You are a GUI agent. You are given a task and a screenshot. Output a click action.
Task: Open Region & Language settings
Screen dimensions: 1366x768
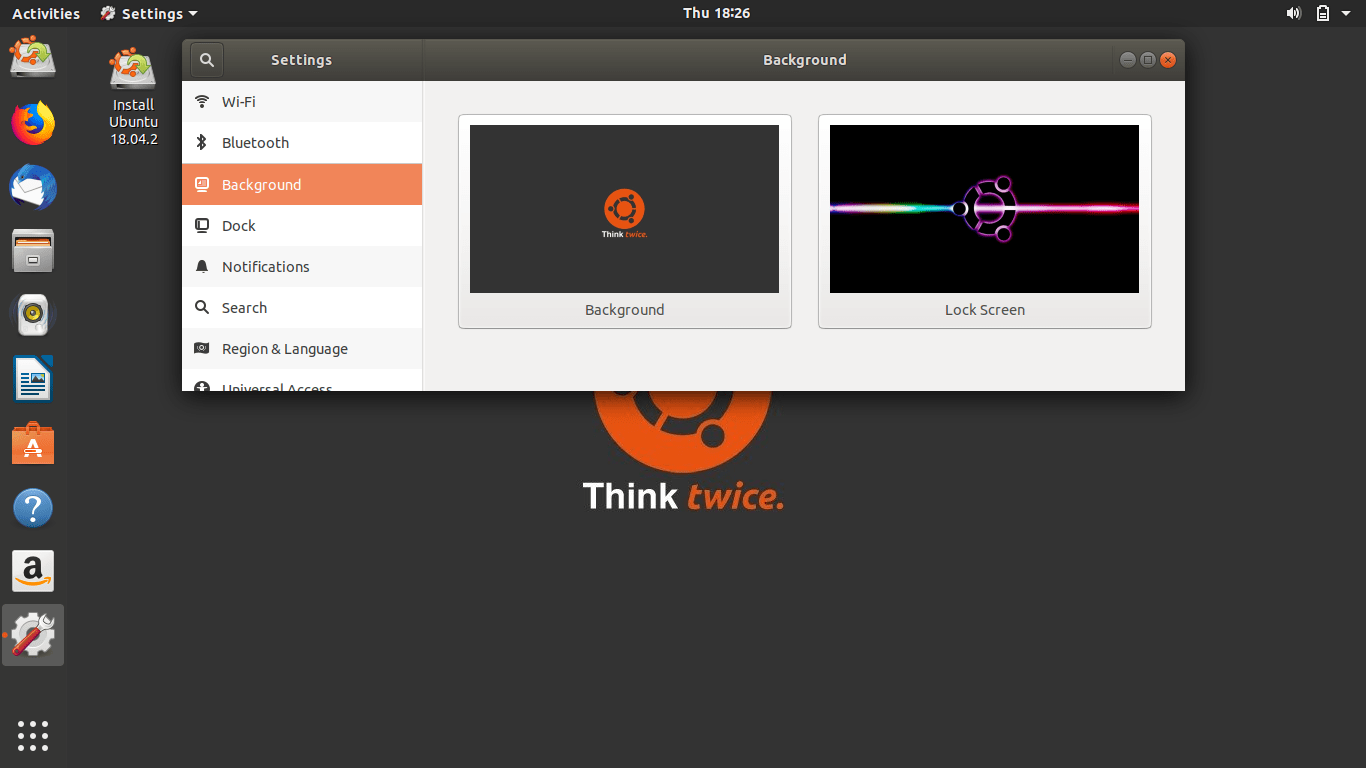click(x=302, y=349)
